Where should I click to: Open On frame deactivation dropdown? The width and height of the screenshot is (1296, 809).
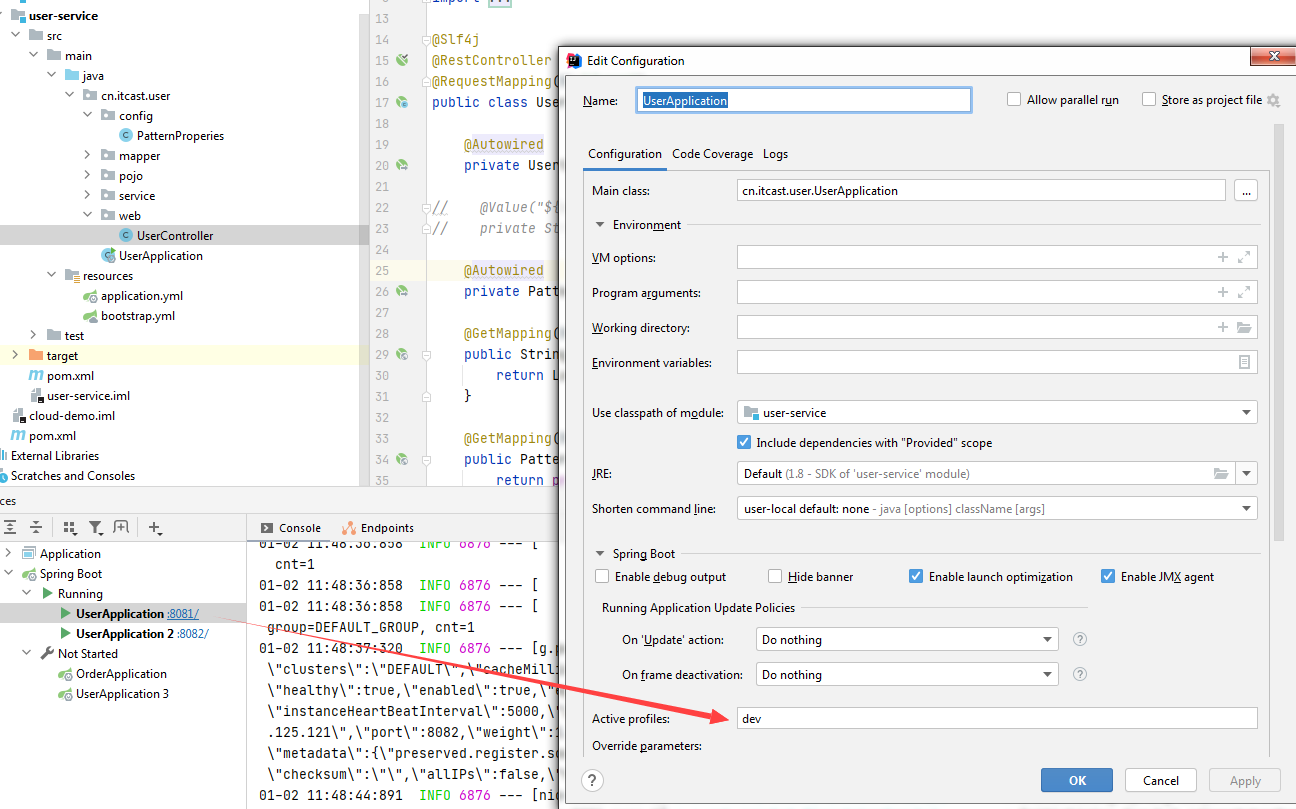(x=907, y=674)
